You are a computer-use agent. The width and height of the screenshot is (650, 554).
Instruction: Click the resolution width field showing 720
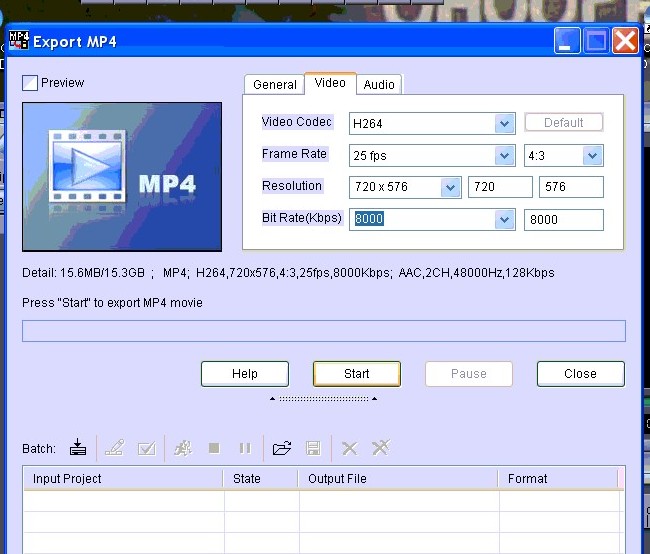point(500,188)
